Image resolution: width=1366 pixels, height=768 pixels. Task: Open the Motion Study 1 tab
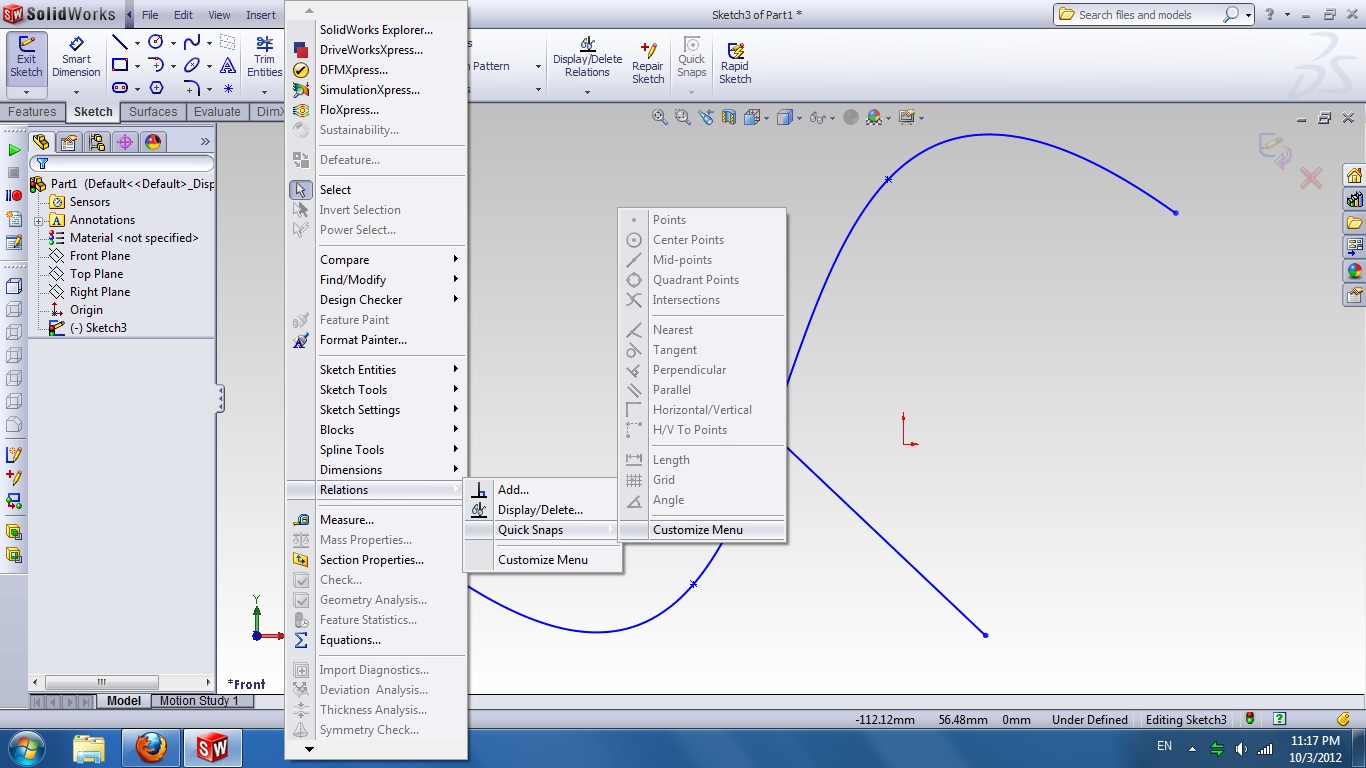point(199,701)
